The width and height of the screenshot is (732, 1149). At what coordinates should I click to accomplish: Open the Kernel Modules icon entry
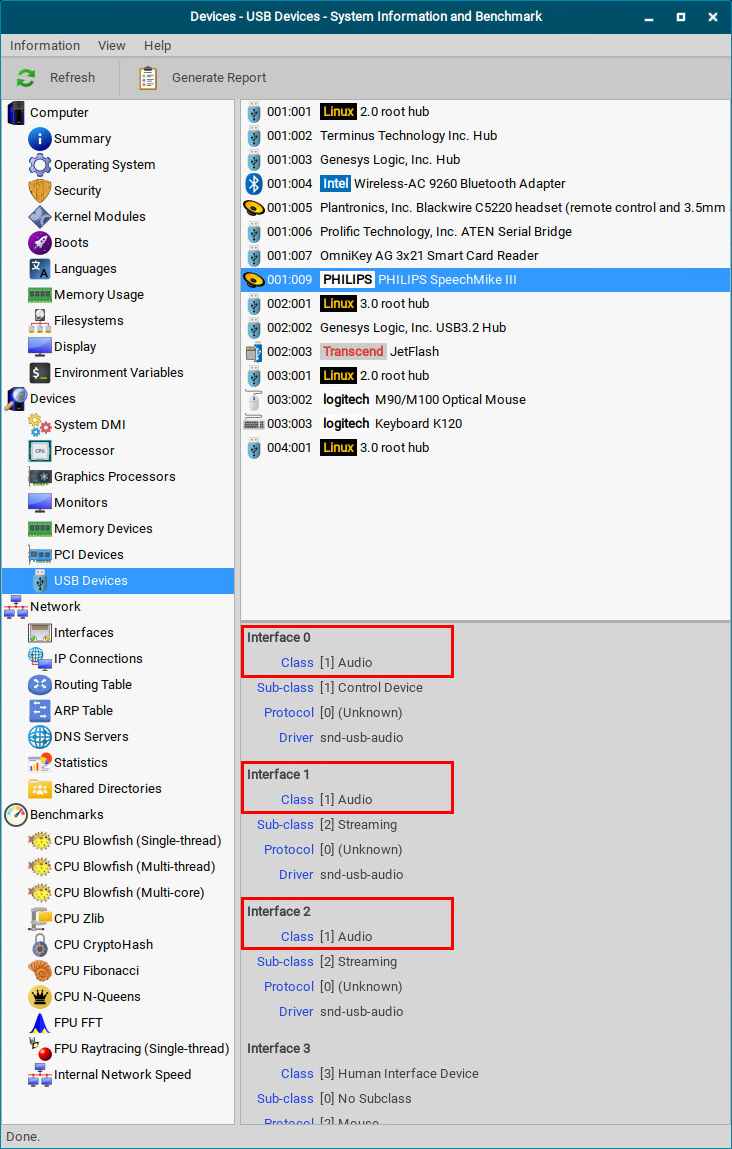[x=40, y=216]
